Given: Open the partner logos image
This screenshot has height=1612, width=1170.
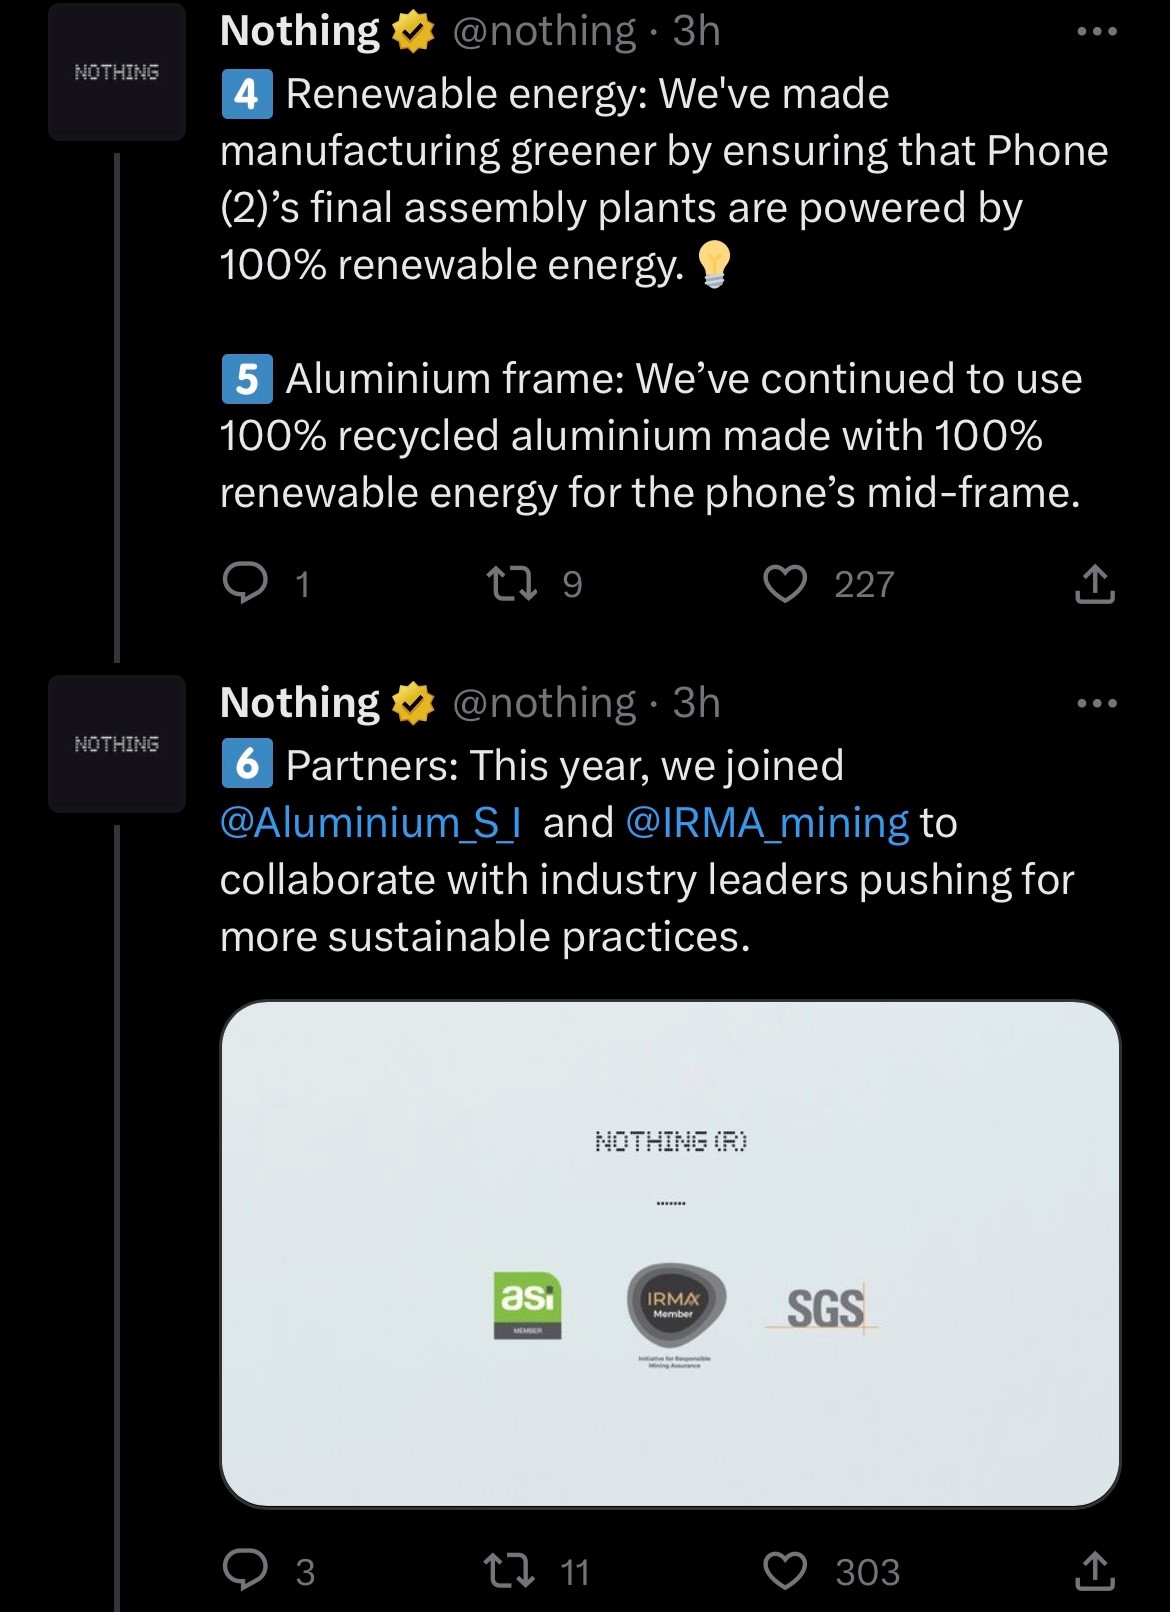Looking at the screenshot, I should 669,1253.
